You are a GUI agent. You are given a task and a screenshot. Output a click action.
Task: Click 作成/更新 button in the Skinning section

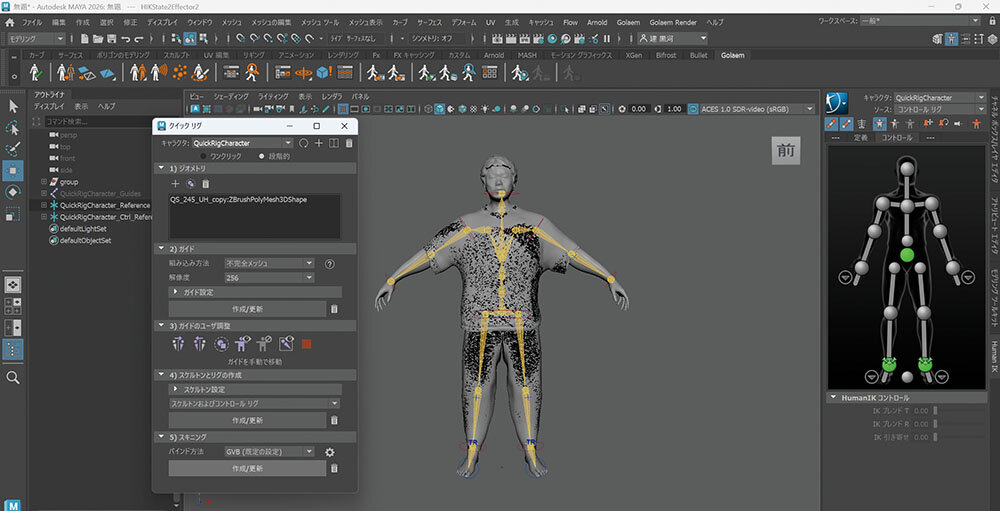point(247,468)
